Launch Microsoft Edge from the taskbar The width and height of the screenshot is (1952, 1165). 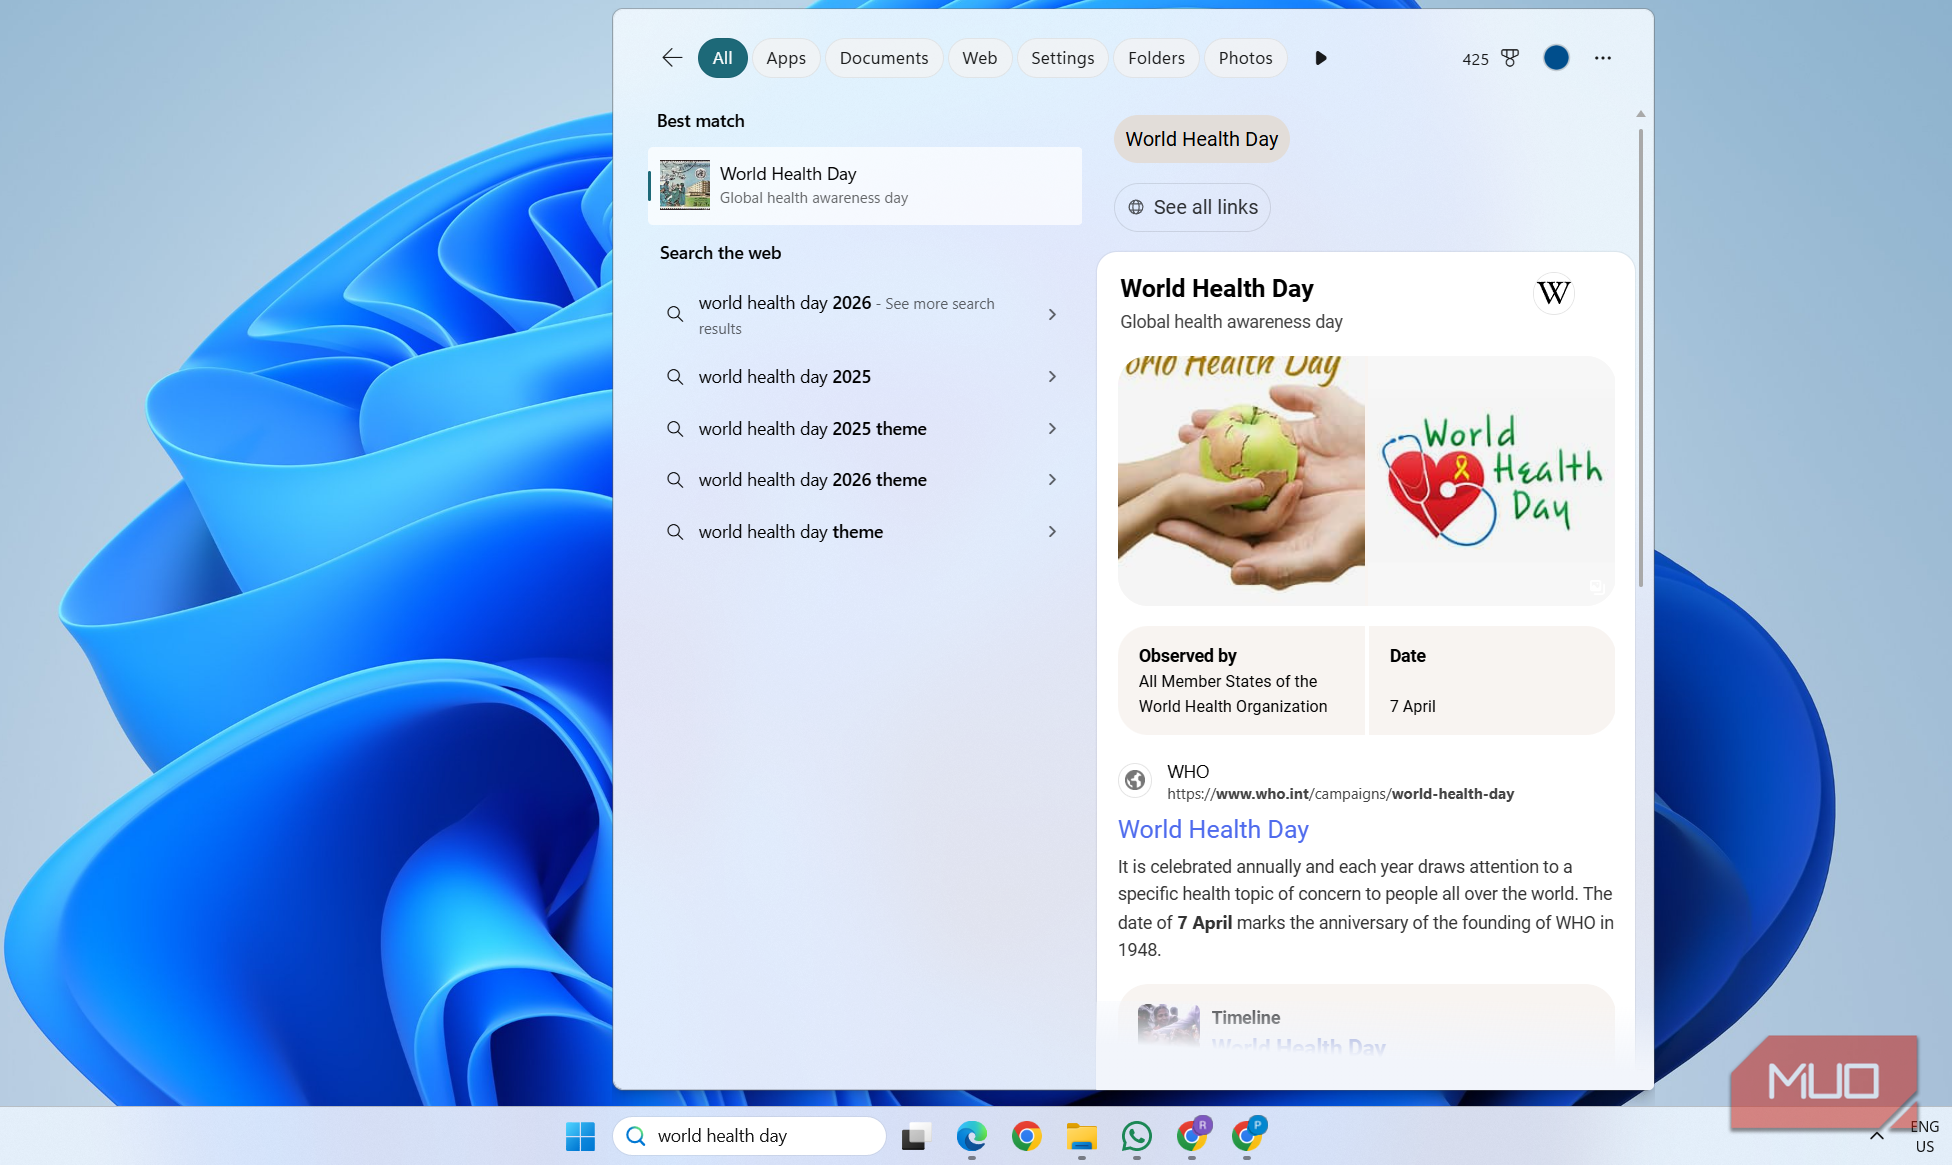click(971, 1136)
